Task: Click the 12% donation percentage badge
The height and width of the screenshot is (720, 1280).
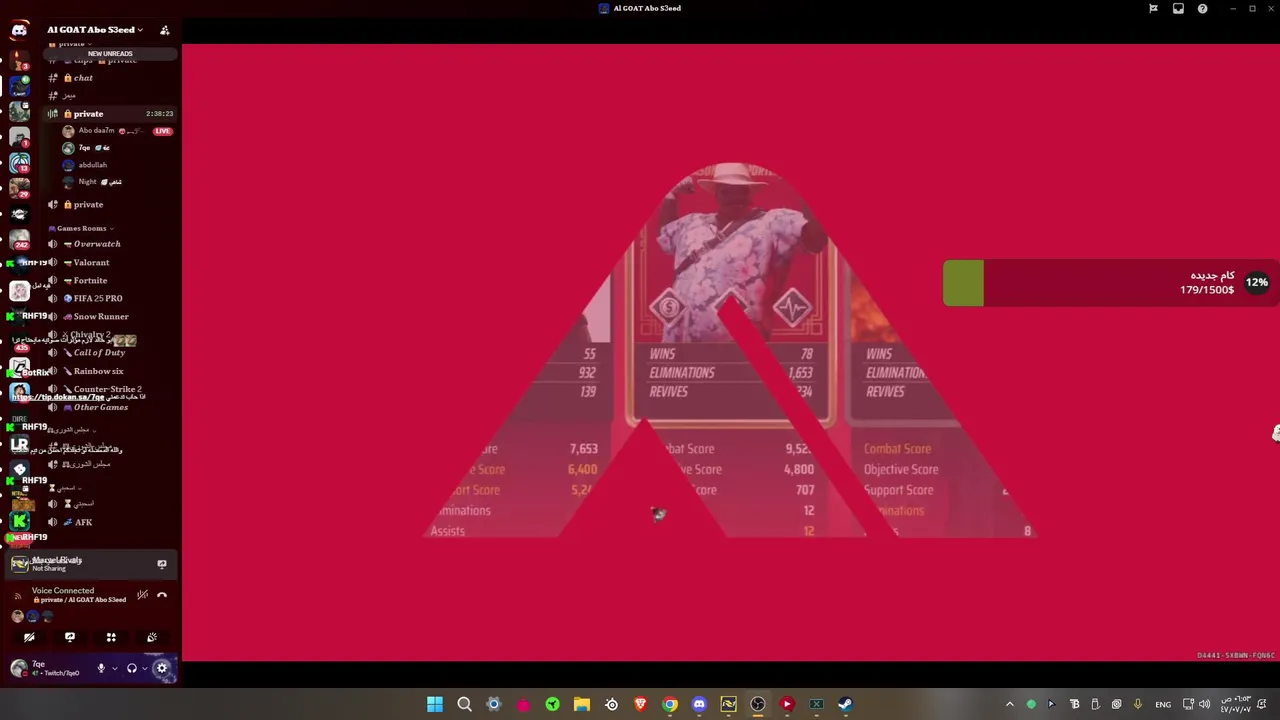Action: click(1257, 283)
